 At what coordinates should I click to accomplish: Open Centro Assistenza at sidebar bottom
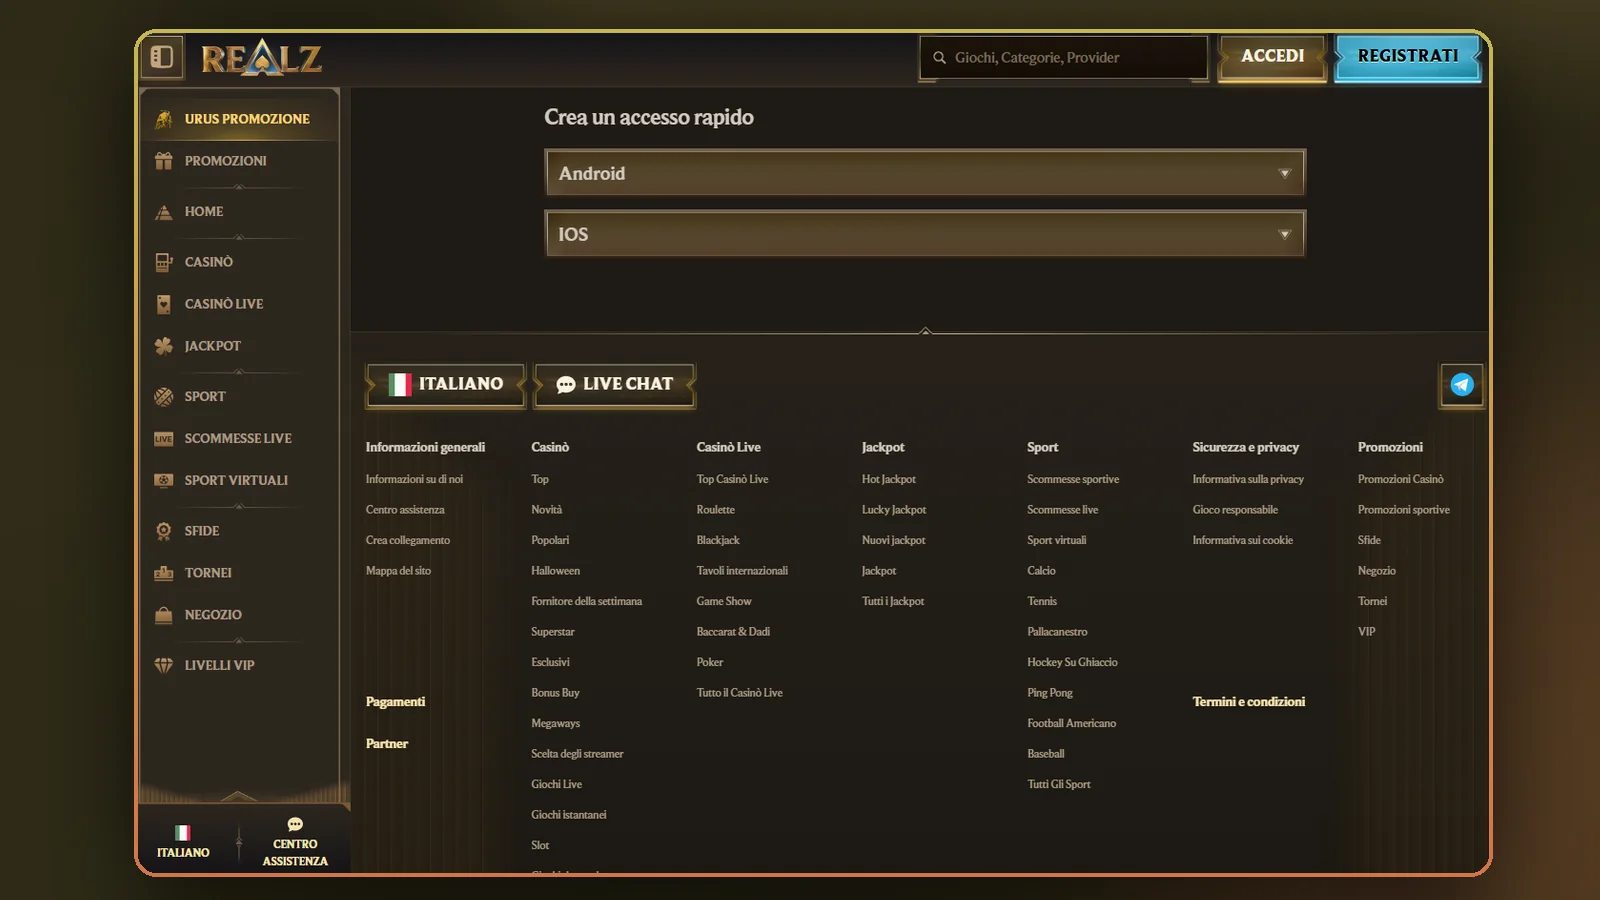(x=295, y=842)
